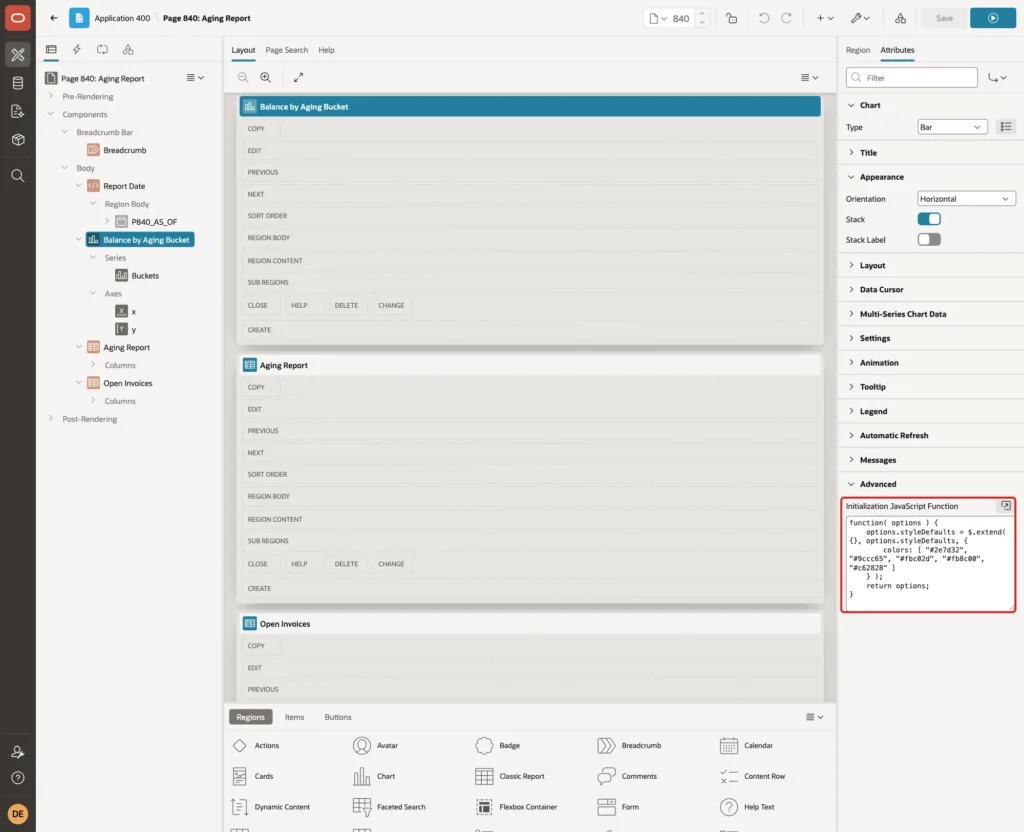Viewport: 1024px width, 832px height.
Task: Click the property Filter search field
Action: (912, 78)
